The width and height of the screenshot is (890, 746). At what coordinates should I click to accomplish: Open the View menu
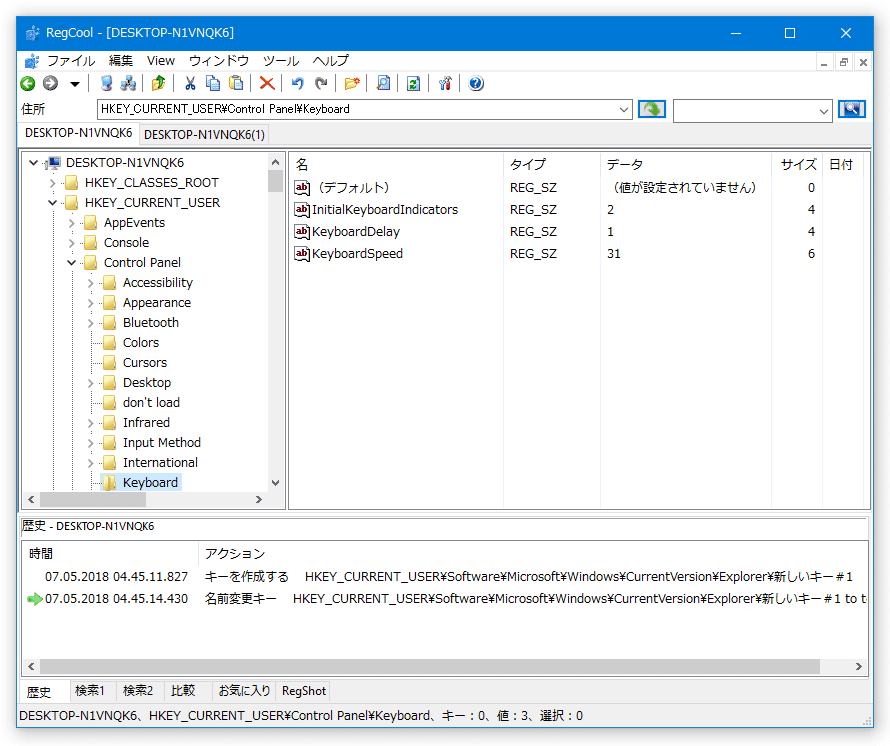[x=161, y=61]
